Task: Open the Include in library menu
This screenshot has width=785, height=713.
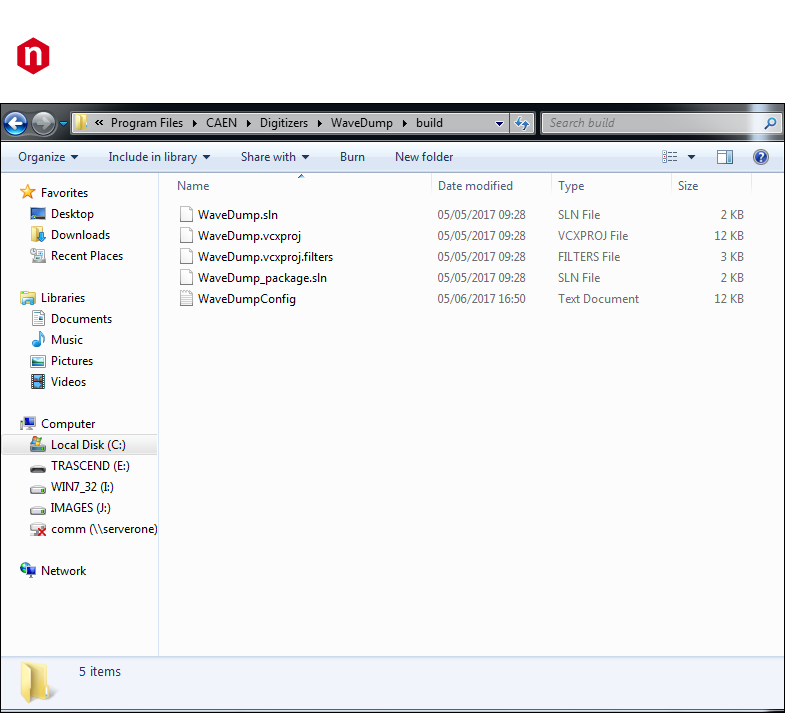Action: [159, 157]
